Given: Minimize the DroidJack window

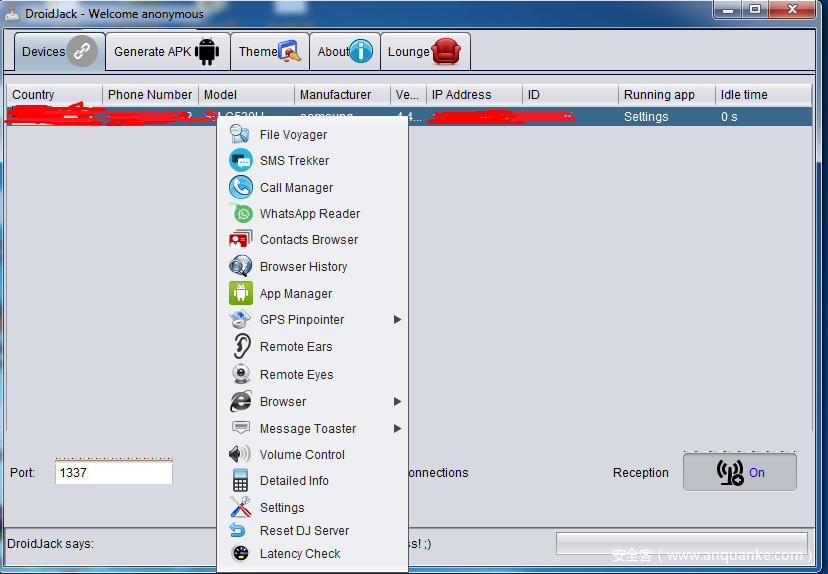Looking at the screenshot, I should coord(728,10).
